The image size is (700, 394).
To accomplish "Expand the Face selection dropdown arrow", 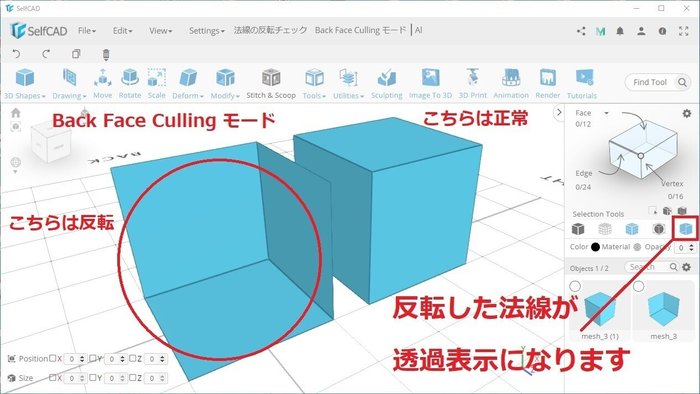I will (x=606, y=113).
